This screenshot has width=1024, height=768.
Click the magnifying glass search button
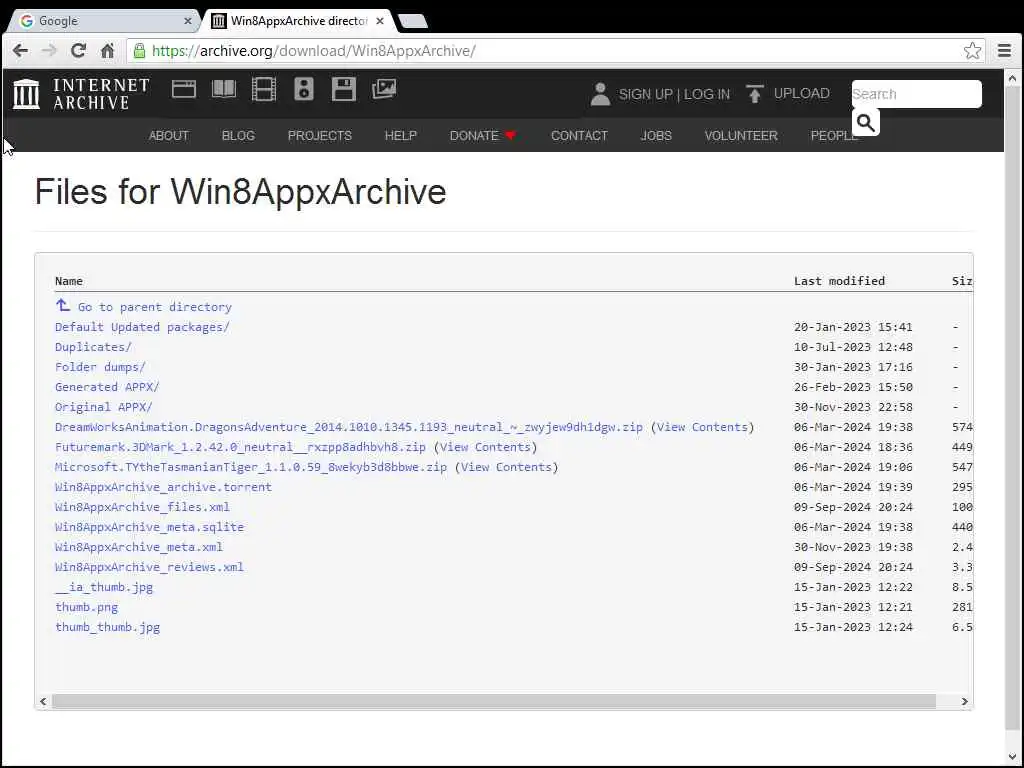tap(866, 122)
